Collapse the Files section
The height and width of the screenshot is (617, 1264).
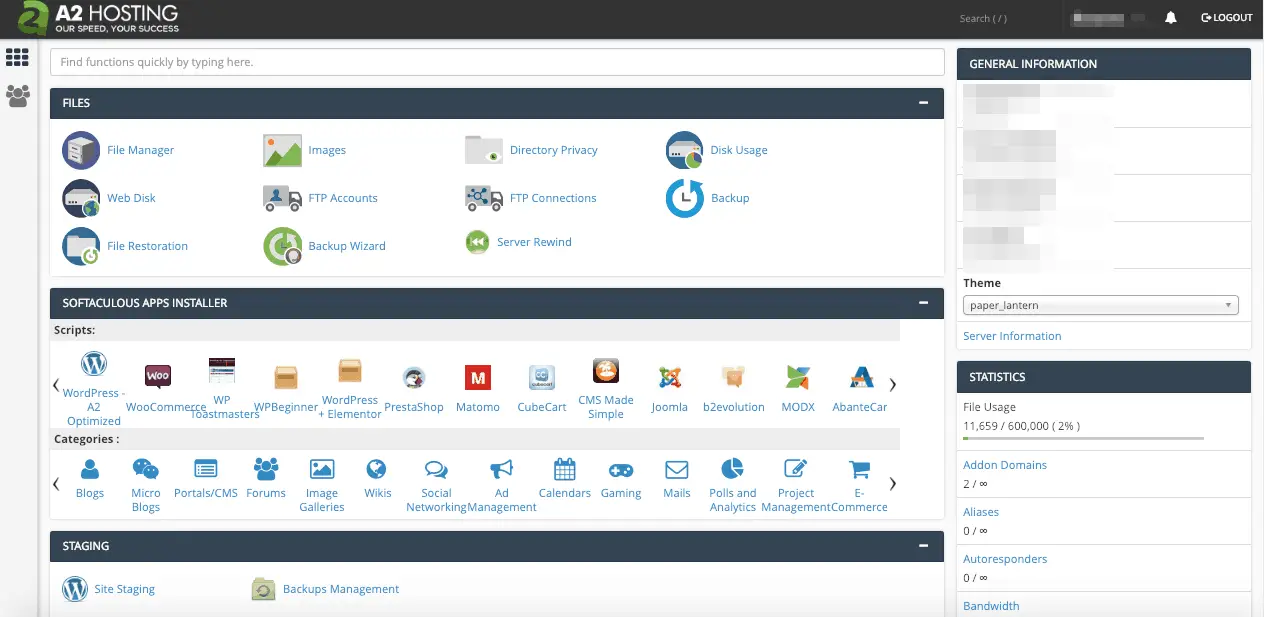click(925, 103)
